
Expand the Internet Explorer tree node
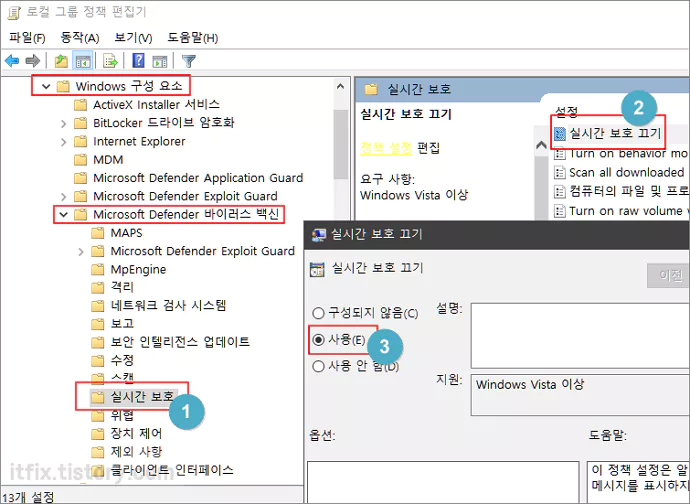63,142
